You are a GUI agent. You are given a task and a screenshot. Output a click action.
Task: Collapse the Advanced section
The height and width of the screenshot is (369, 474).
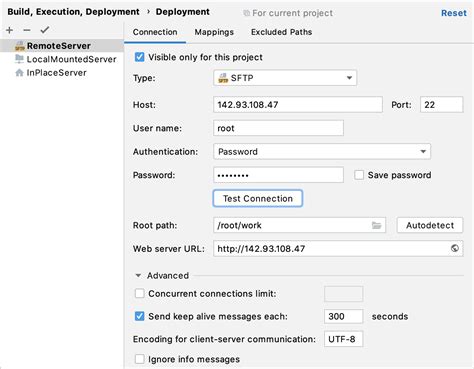click(x=138, y=276)
